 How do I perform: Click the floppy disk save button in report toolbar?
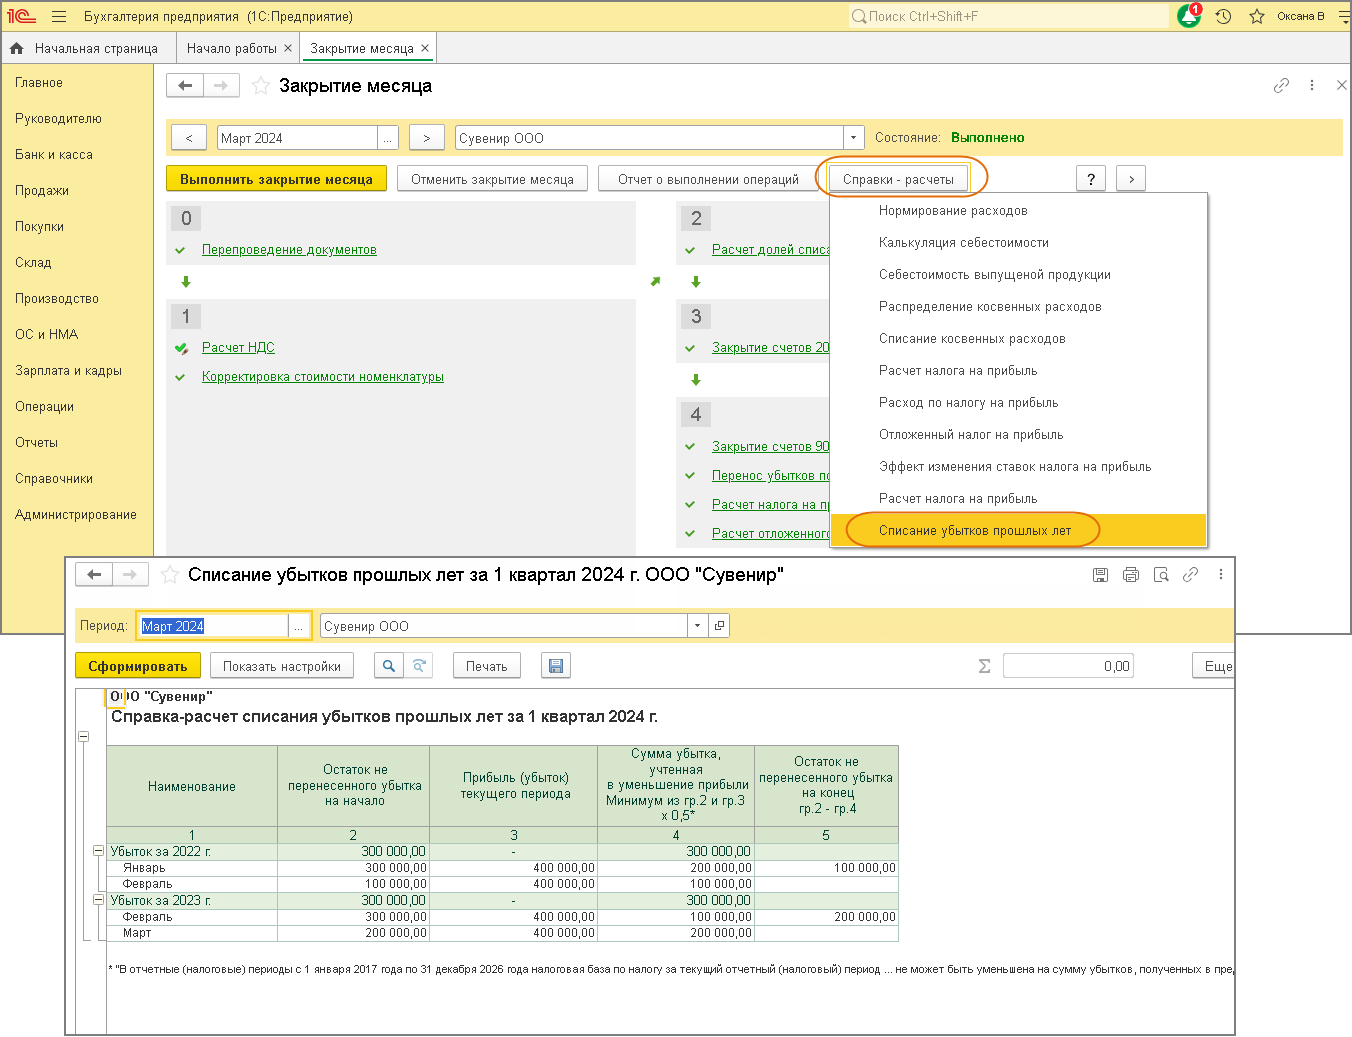(x=556, y=666)
